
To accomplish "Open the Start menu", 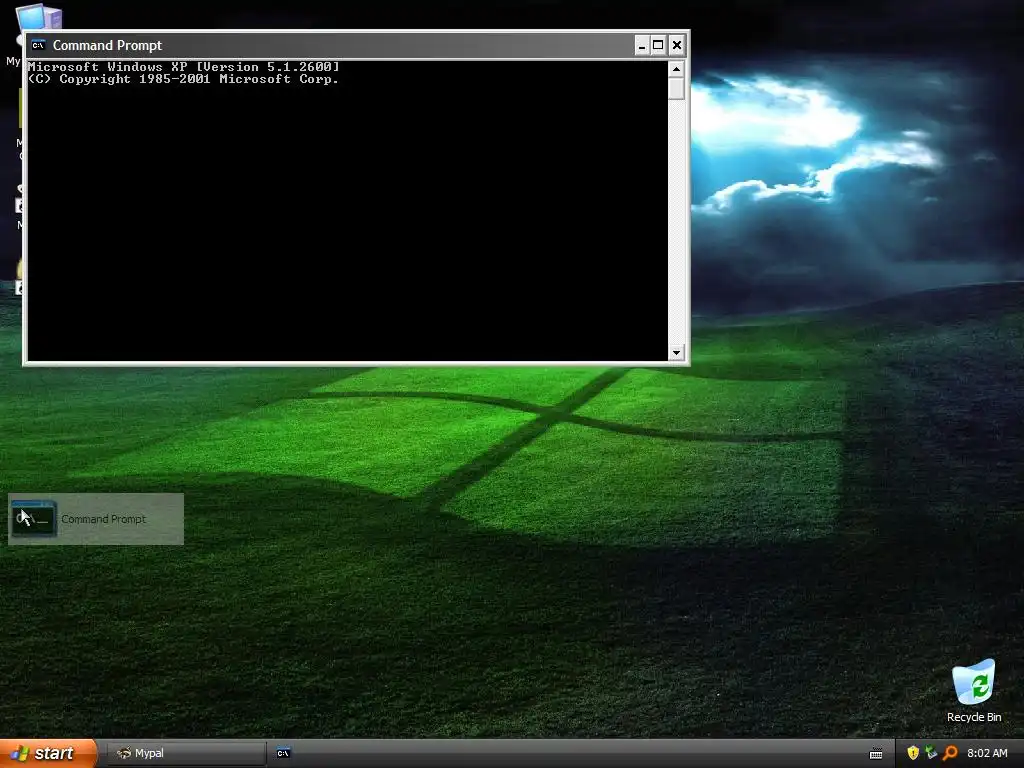I will point(48,753).
